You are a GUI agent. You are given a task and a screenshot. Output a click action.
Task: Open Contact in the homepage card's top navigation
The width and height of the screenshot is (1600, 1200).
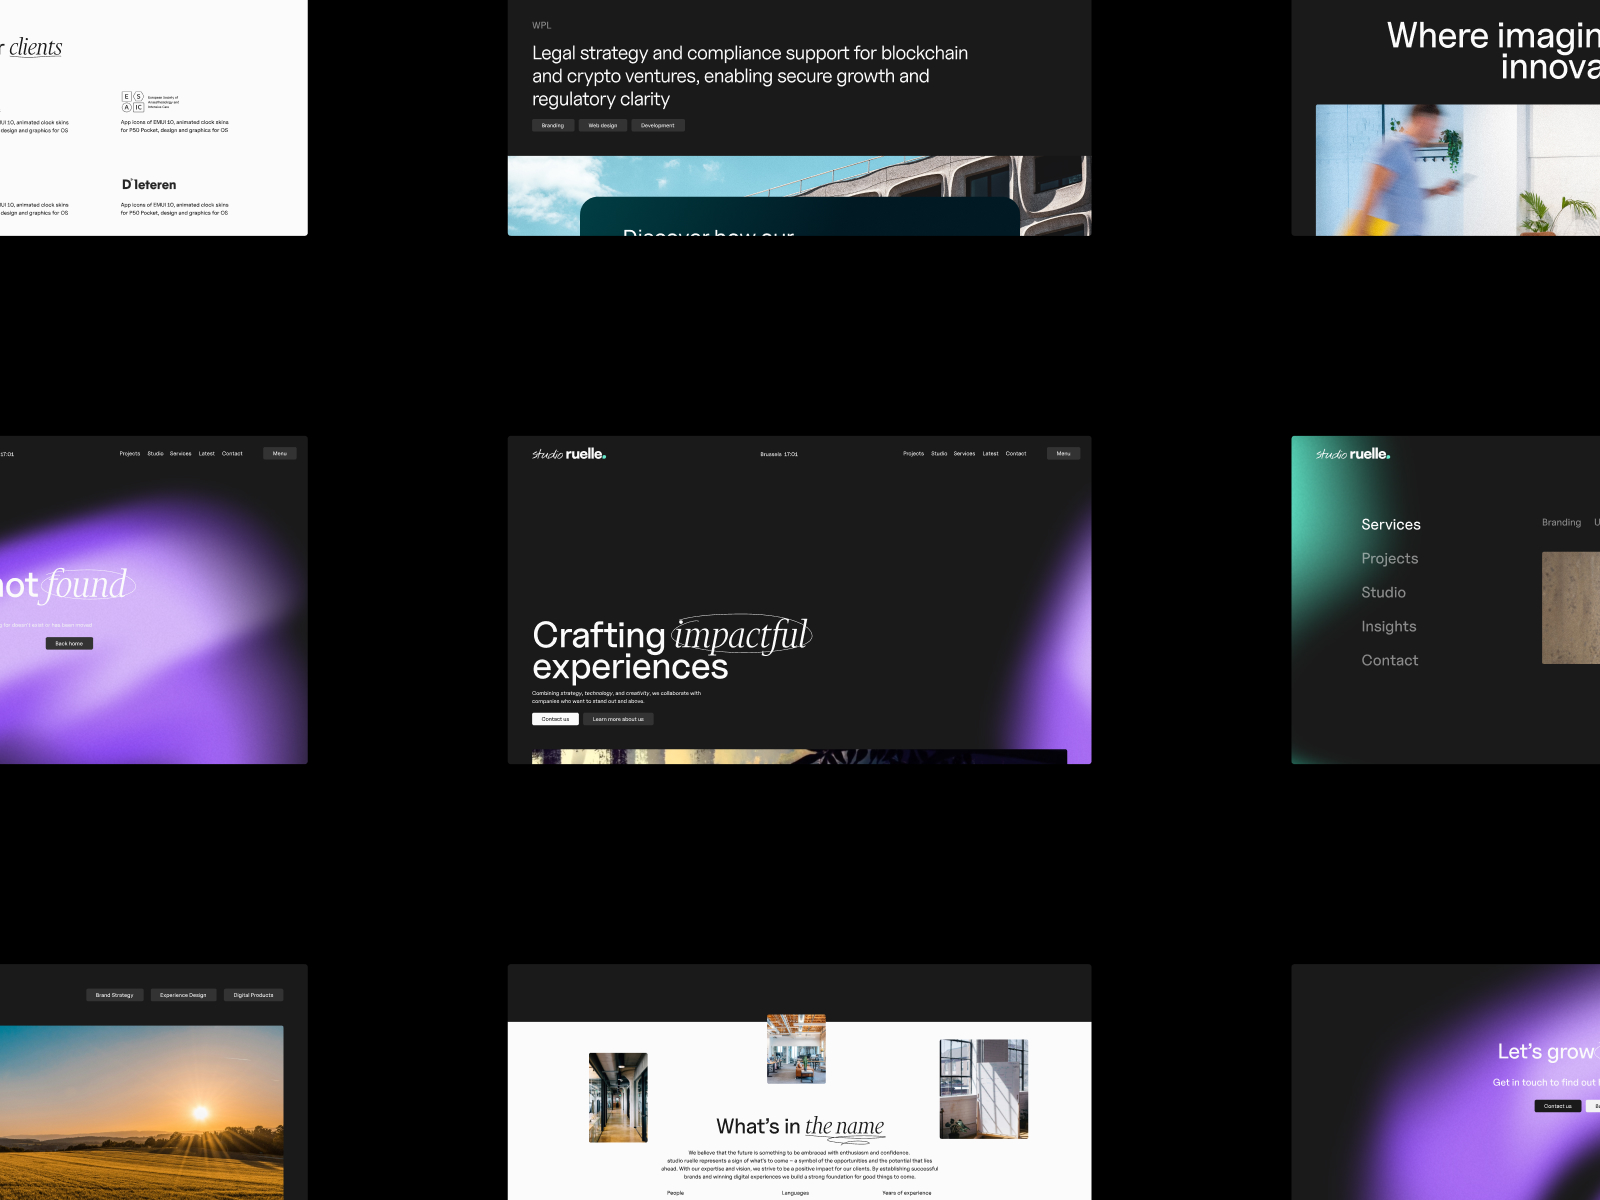[x=1016, y=454]
